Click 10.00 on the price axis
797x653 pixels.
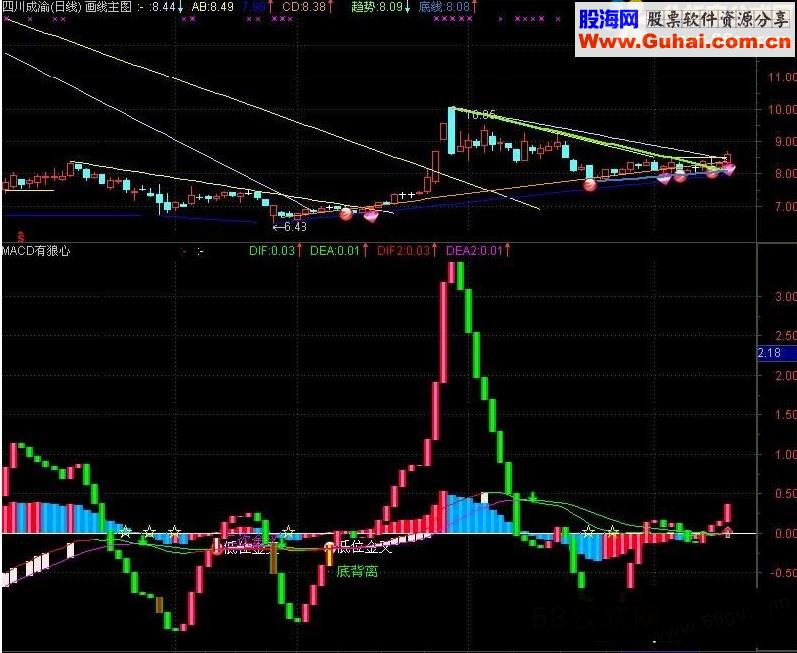[782, 109]
